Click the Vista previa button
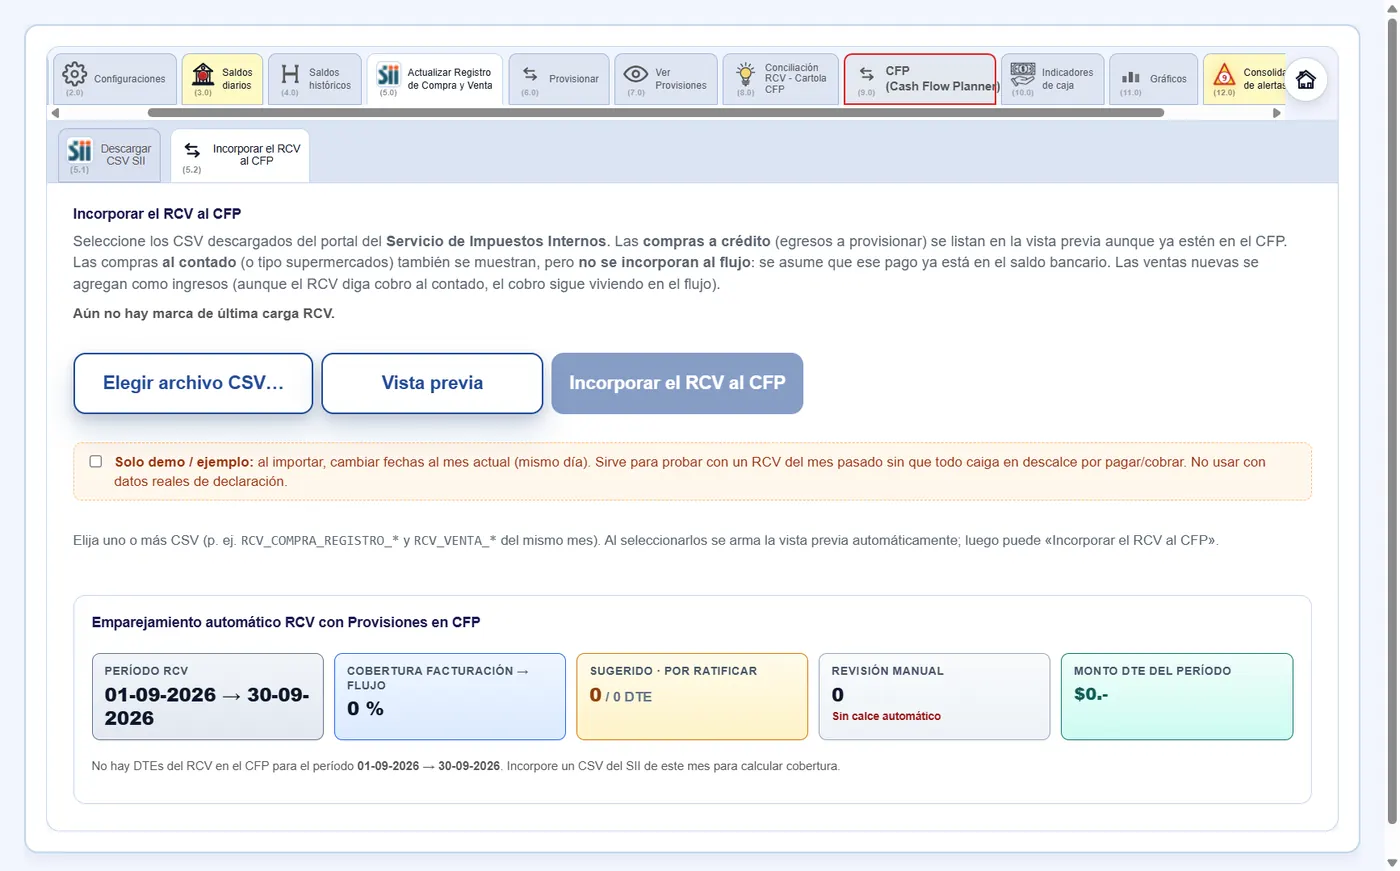This screenshot has width=1400, height=871. click(432, 383)
